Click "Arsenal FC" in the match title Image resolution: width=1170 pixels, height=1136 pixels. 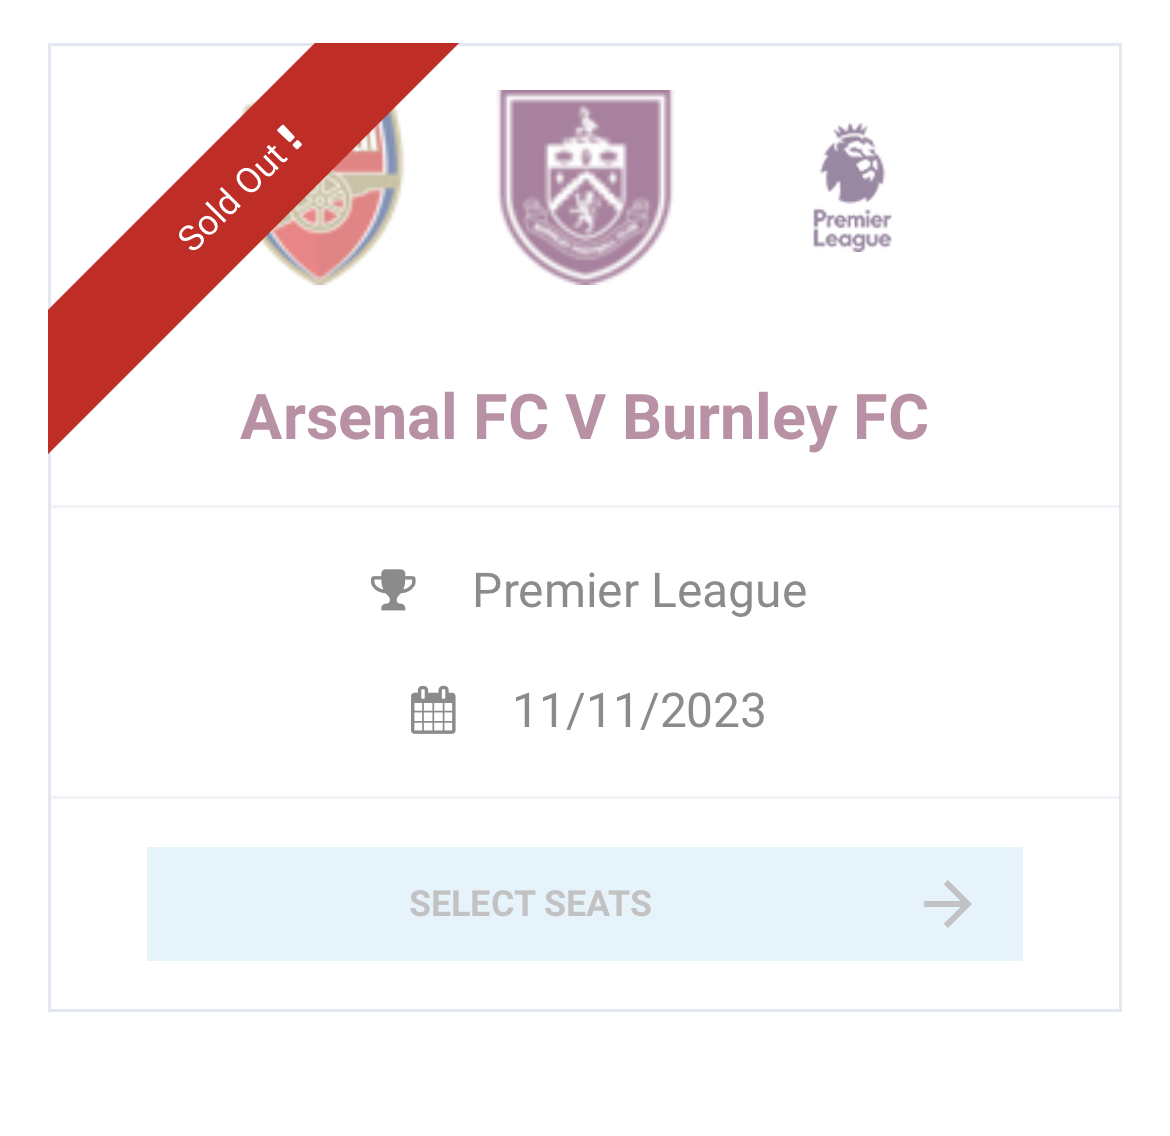click(394, 417)
